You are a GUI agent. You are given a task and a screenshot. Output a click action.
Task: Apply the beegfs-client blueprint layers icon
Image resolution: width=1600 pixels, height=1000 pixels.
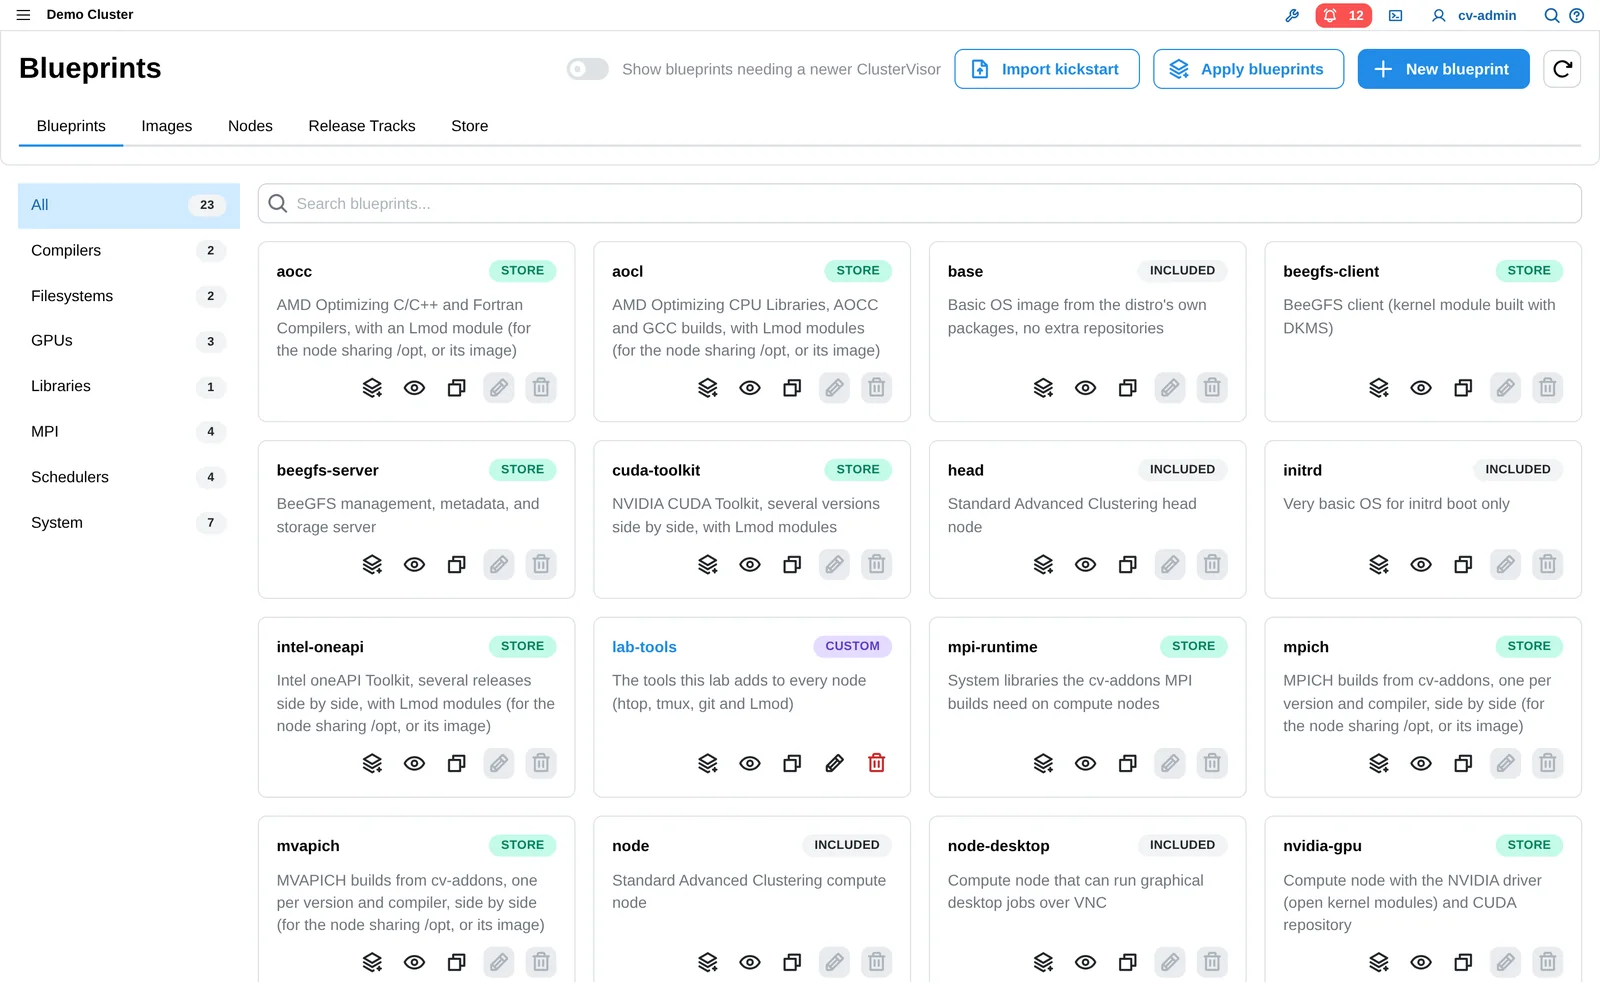(x=1379, y=388)
